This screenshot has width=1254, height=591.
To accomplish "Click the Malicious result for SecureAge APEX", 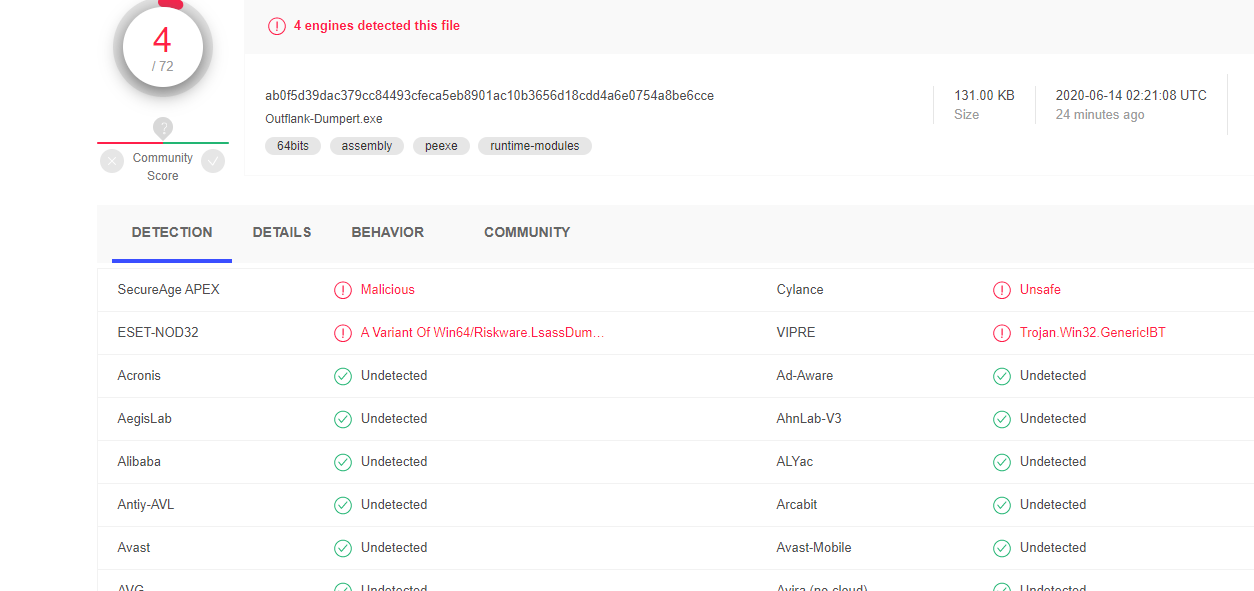I will [388, 290].
